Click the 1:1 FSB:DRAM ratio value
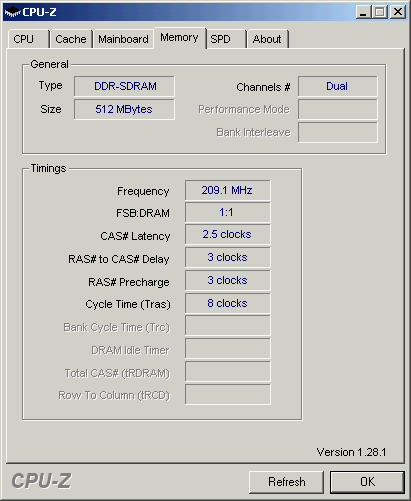 (228, 213)
